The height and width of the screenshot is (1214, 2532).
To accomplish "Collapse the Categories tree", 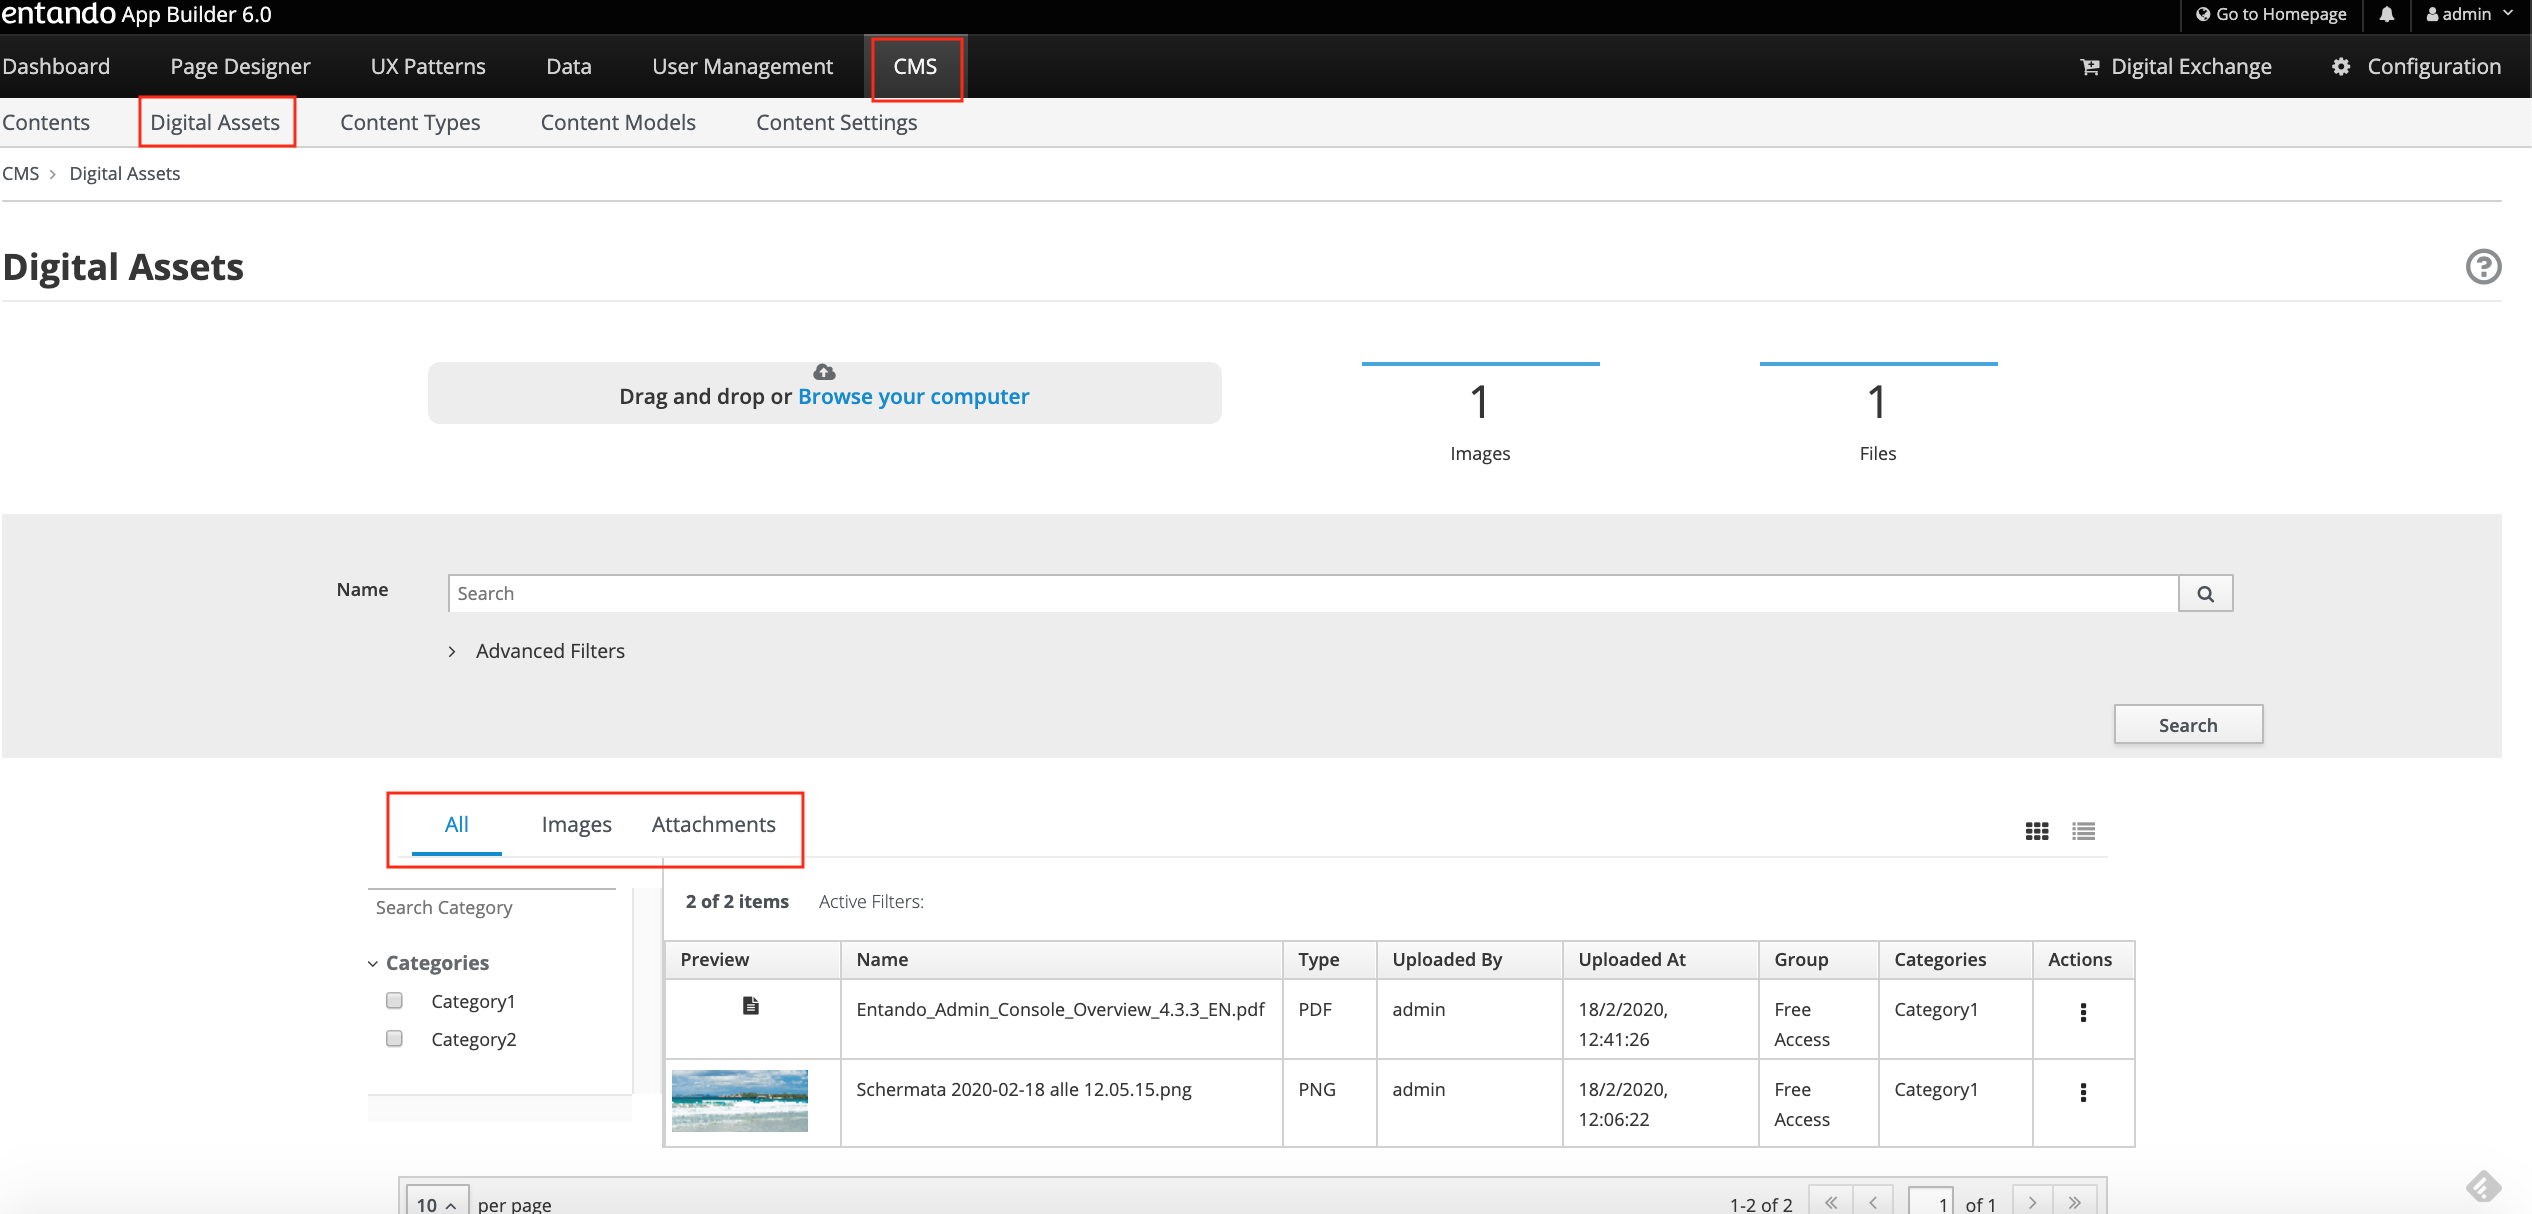I will (x=373, y=964).
